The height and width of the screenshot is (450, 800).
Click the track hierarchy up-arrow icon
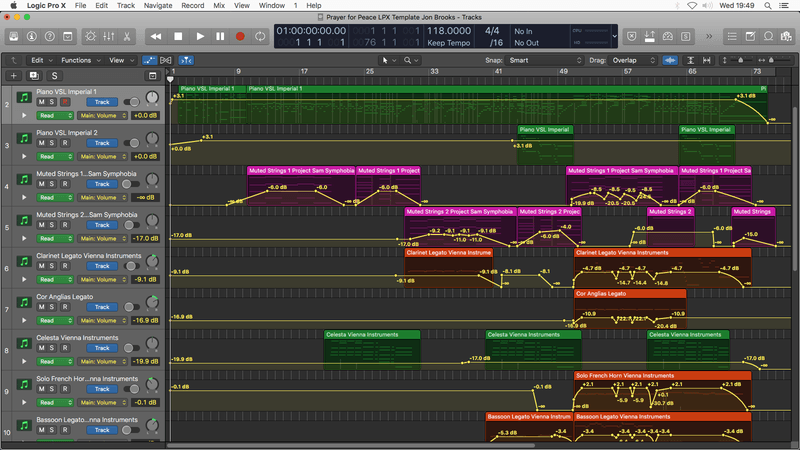[14, 60]
